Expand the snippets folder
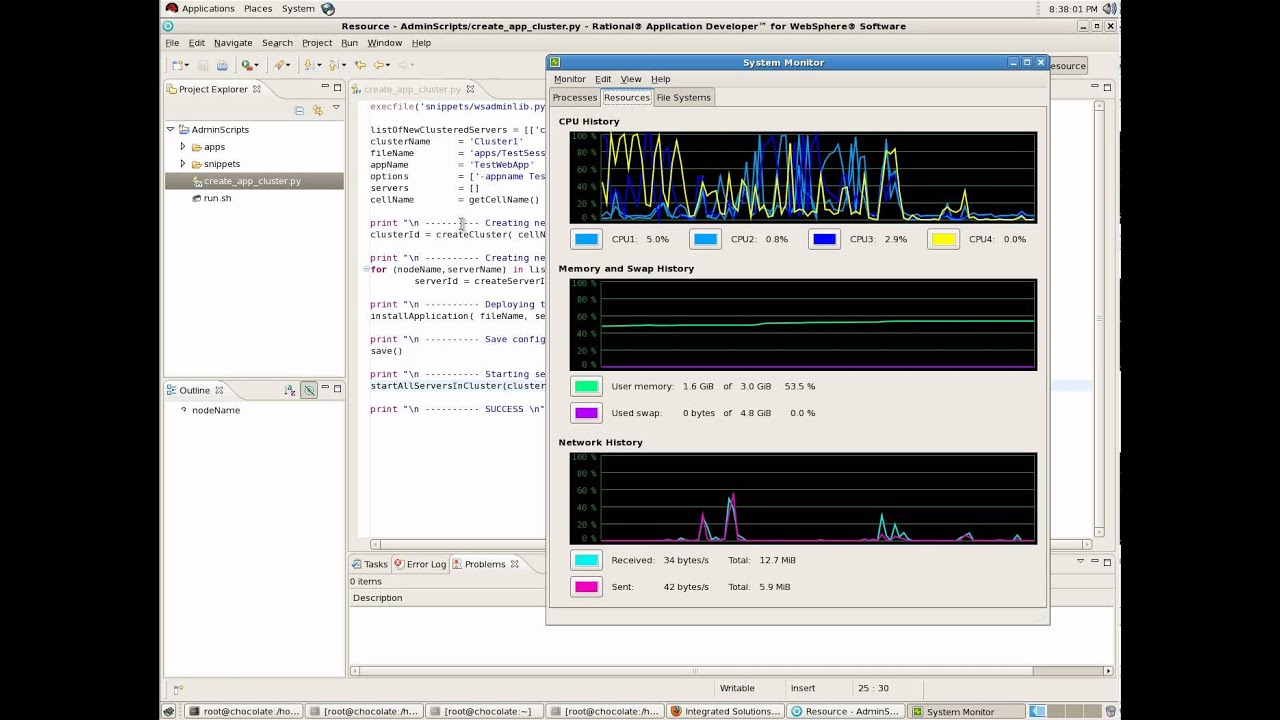 [183, 164]
